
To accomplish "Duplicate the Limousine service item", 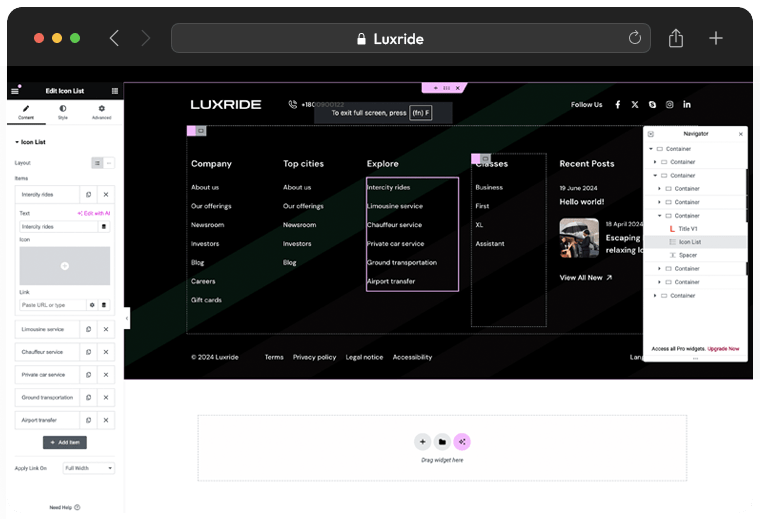I will (88, 328).
